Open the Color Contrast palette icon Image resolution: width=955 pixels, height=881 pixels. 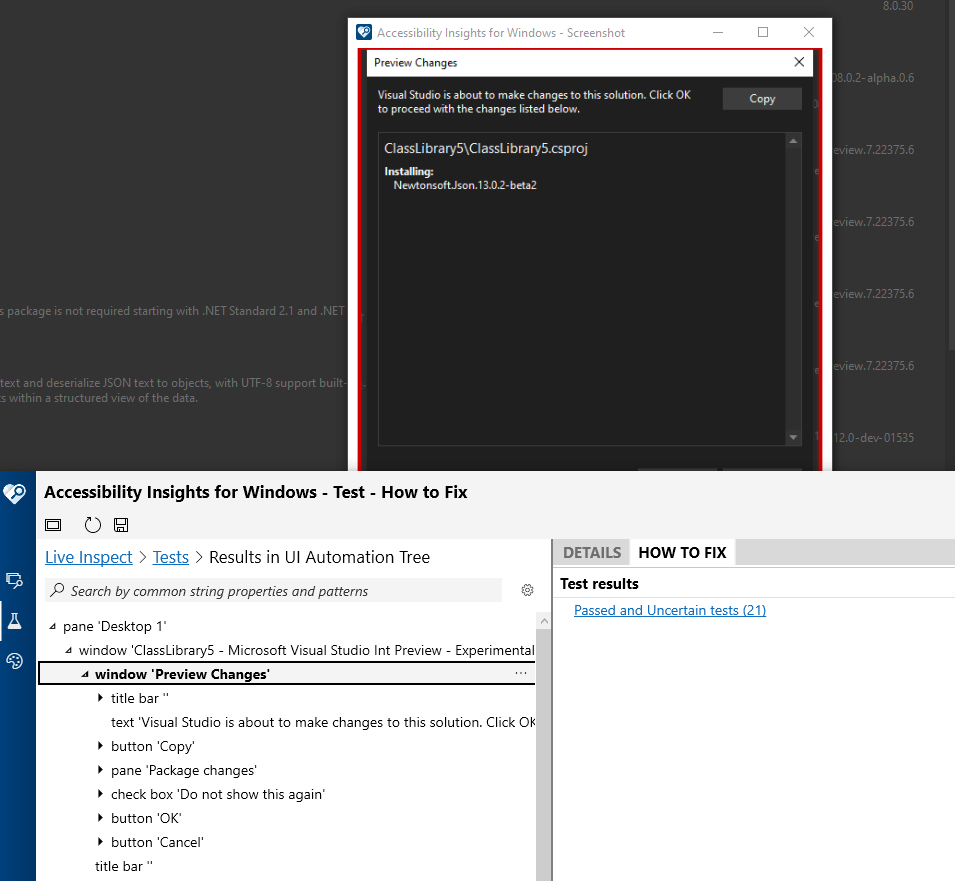[15, 661]
